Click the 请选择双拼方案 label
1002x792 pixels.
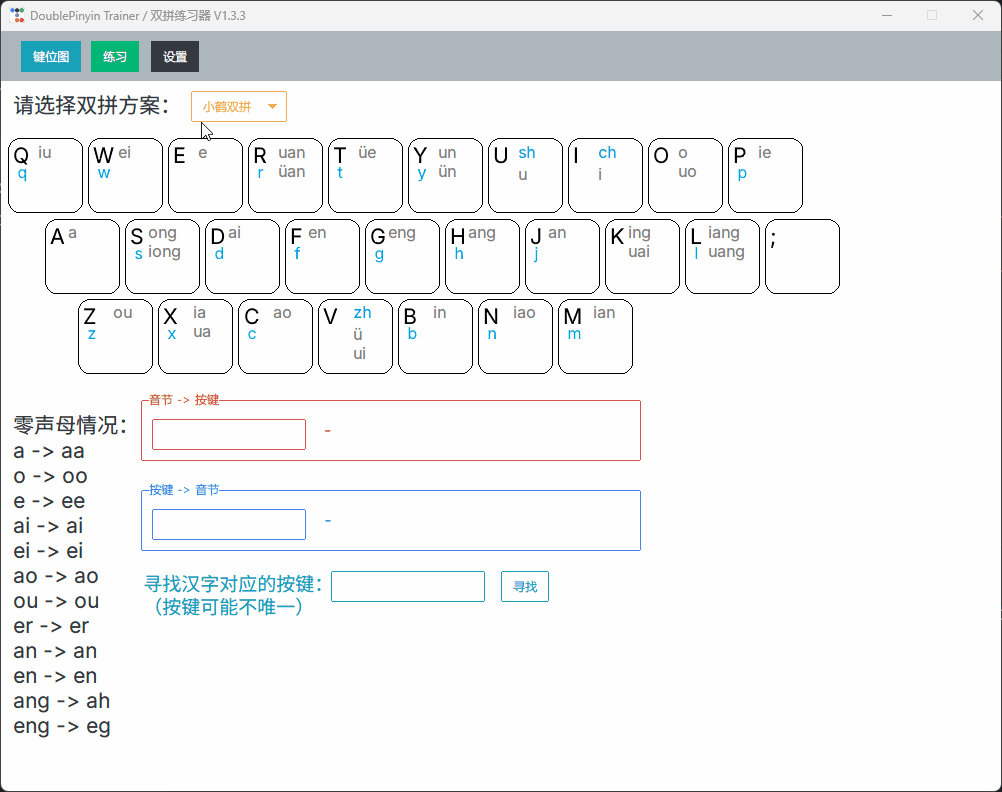[92, 105]
